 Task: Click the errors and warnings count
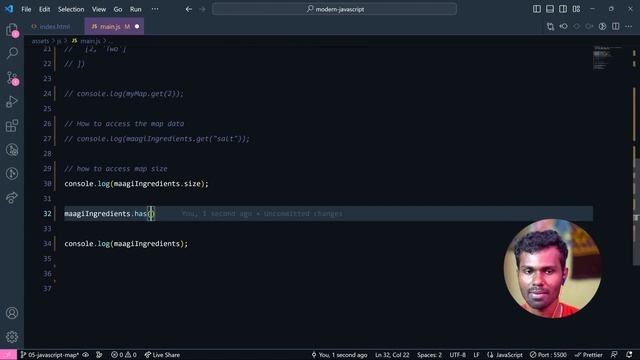[x=124, y=355]
